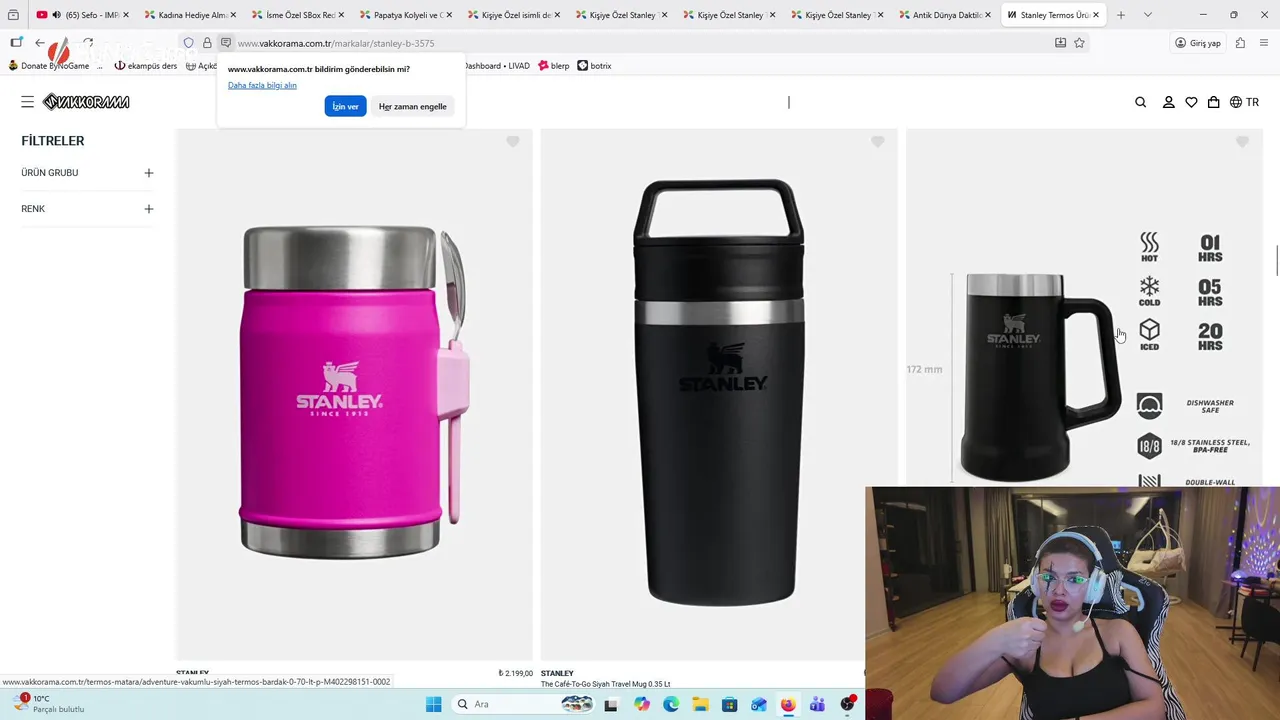Click Her zaman engelle button

pyautogui.click(x=413, y=106)
